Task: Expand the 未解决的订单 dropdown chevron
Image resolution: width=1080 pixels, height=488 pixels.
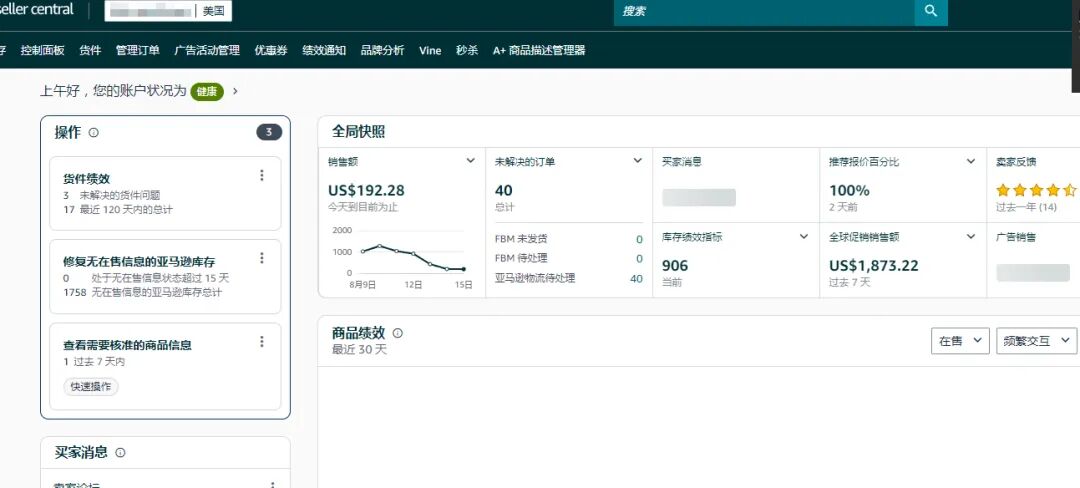Action: pyautogui.click(x=638, y=161)
